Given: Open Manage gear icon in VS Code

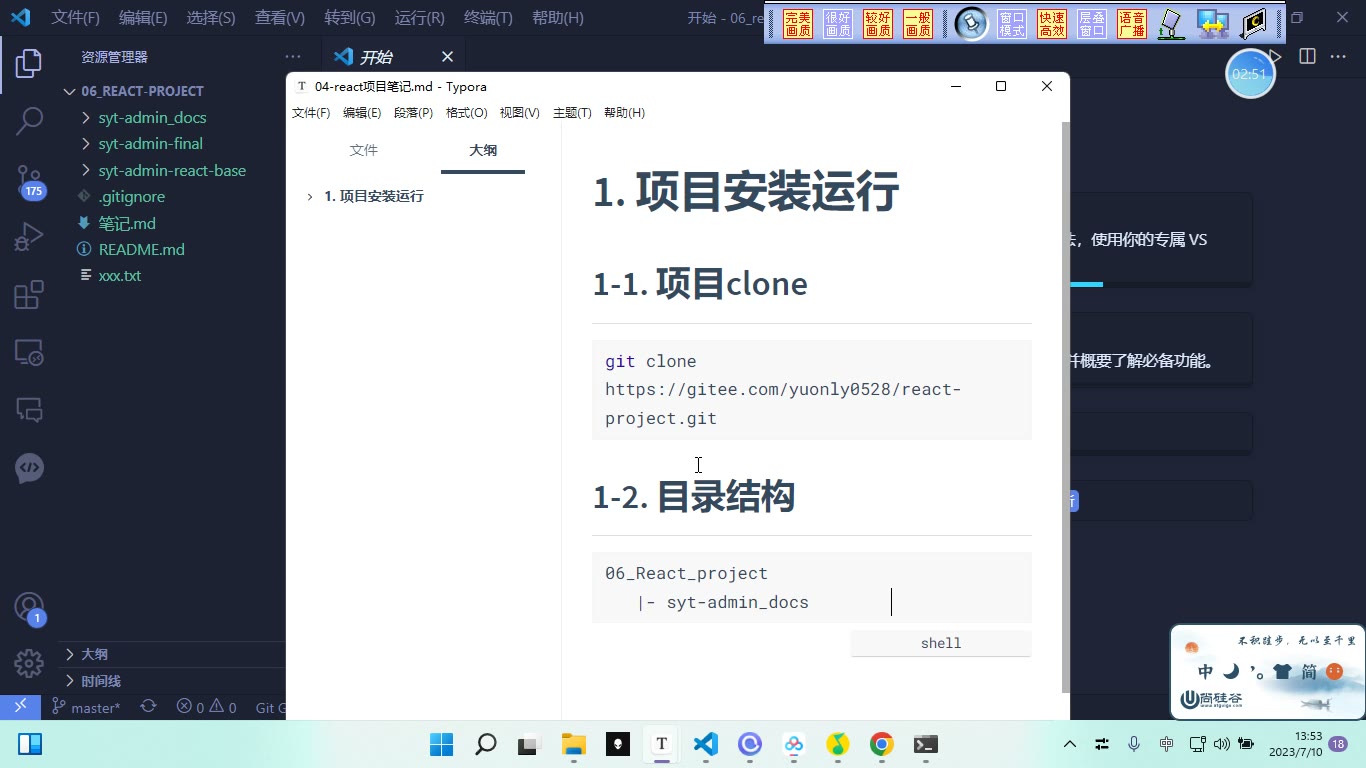Looking at the screenshot, I should point(29,663).
